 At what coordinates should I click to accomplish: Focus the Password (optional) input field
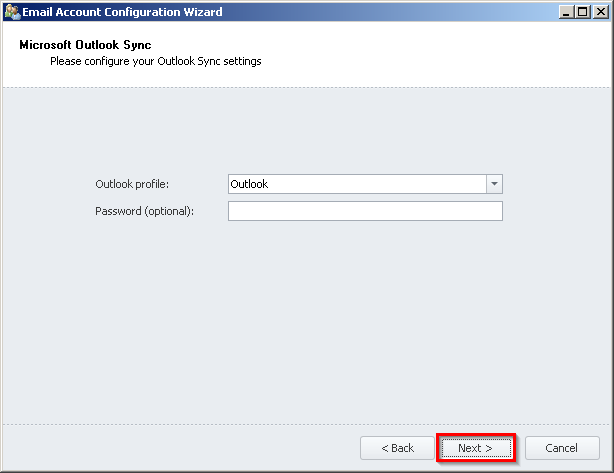[x=365, y=211]
